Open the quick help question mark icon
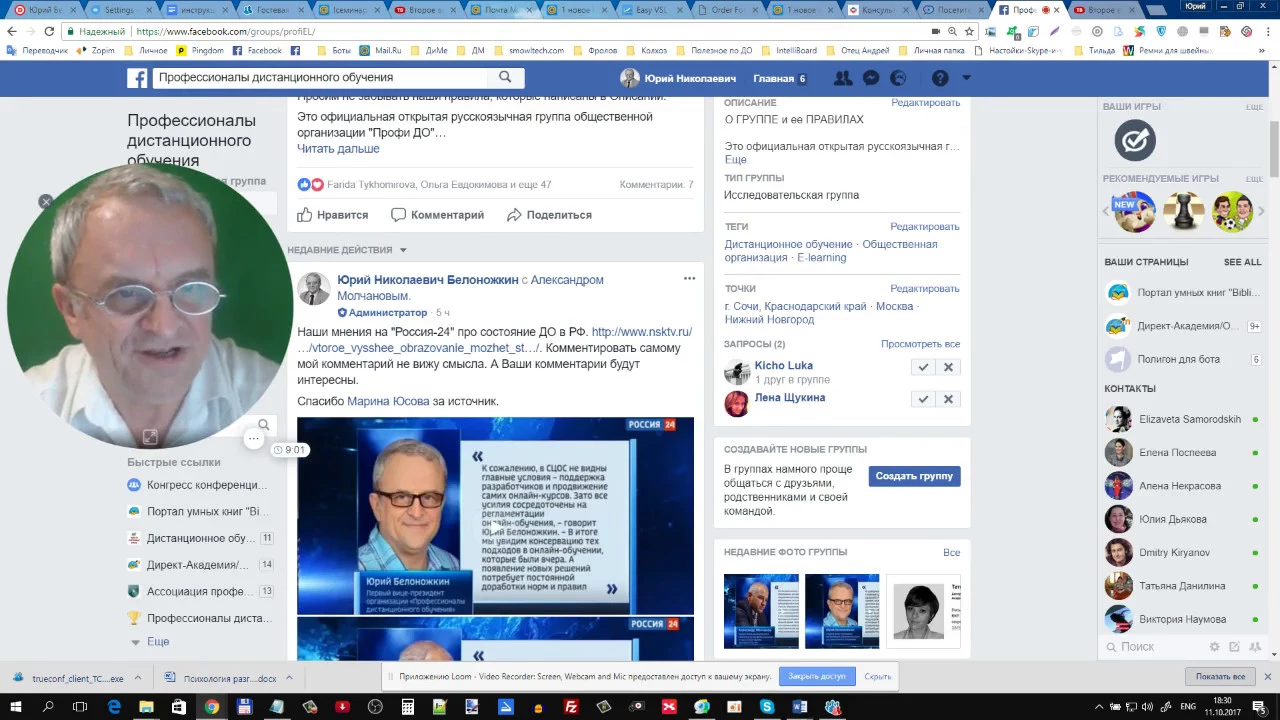Viewport: 1280px width, 720px height. [x=940, y=78]
